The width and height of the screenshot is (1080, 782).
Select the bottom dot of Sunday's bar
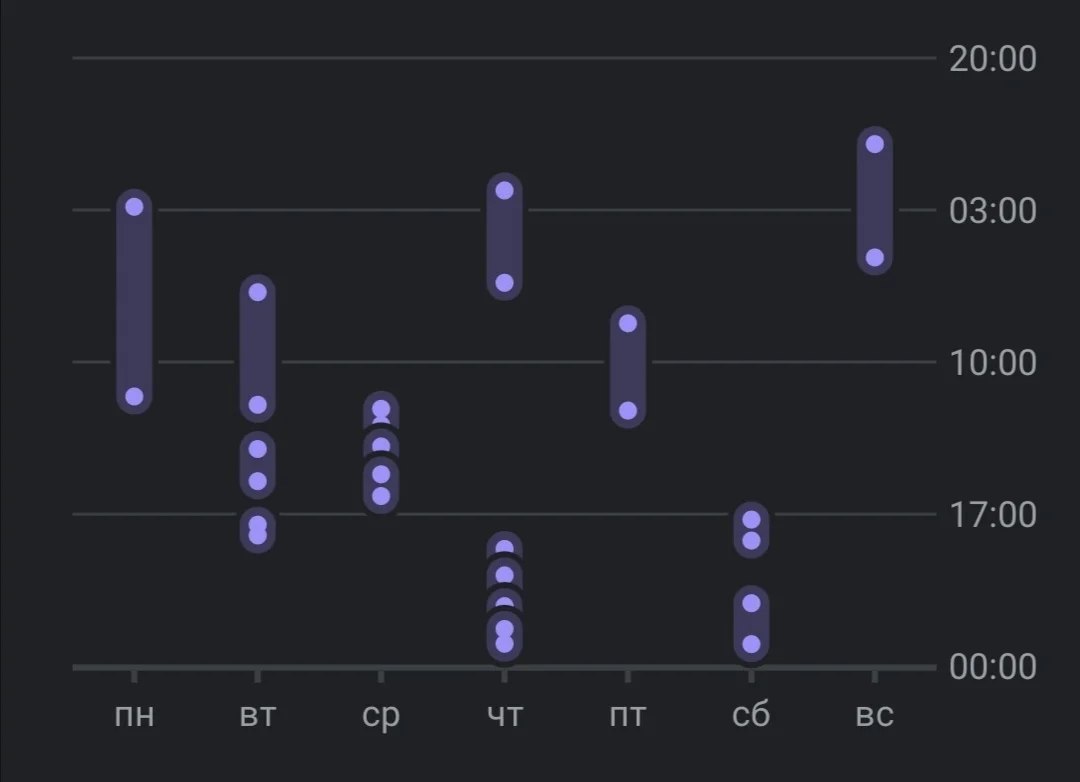[875, 257]
